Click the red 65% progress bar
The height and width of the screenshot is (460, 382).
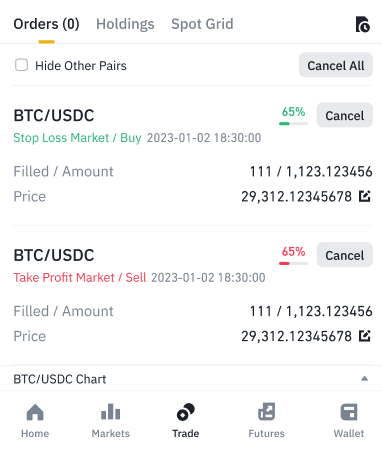293,263
